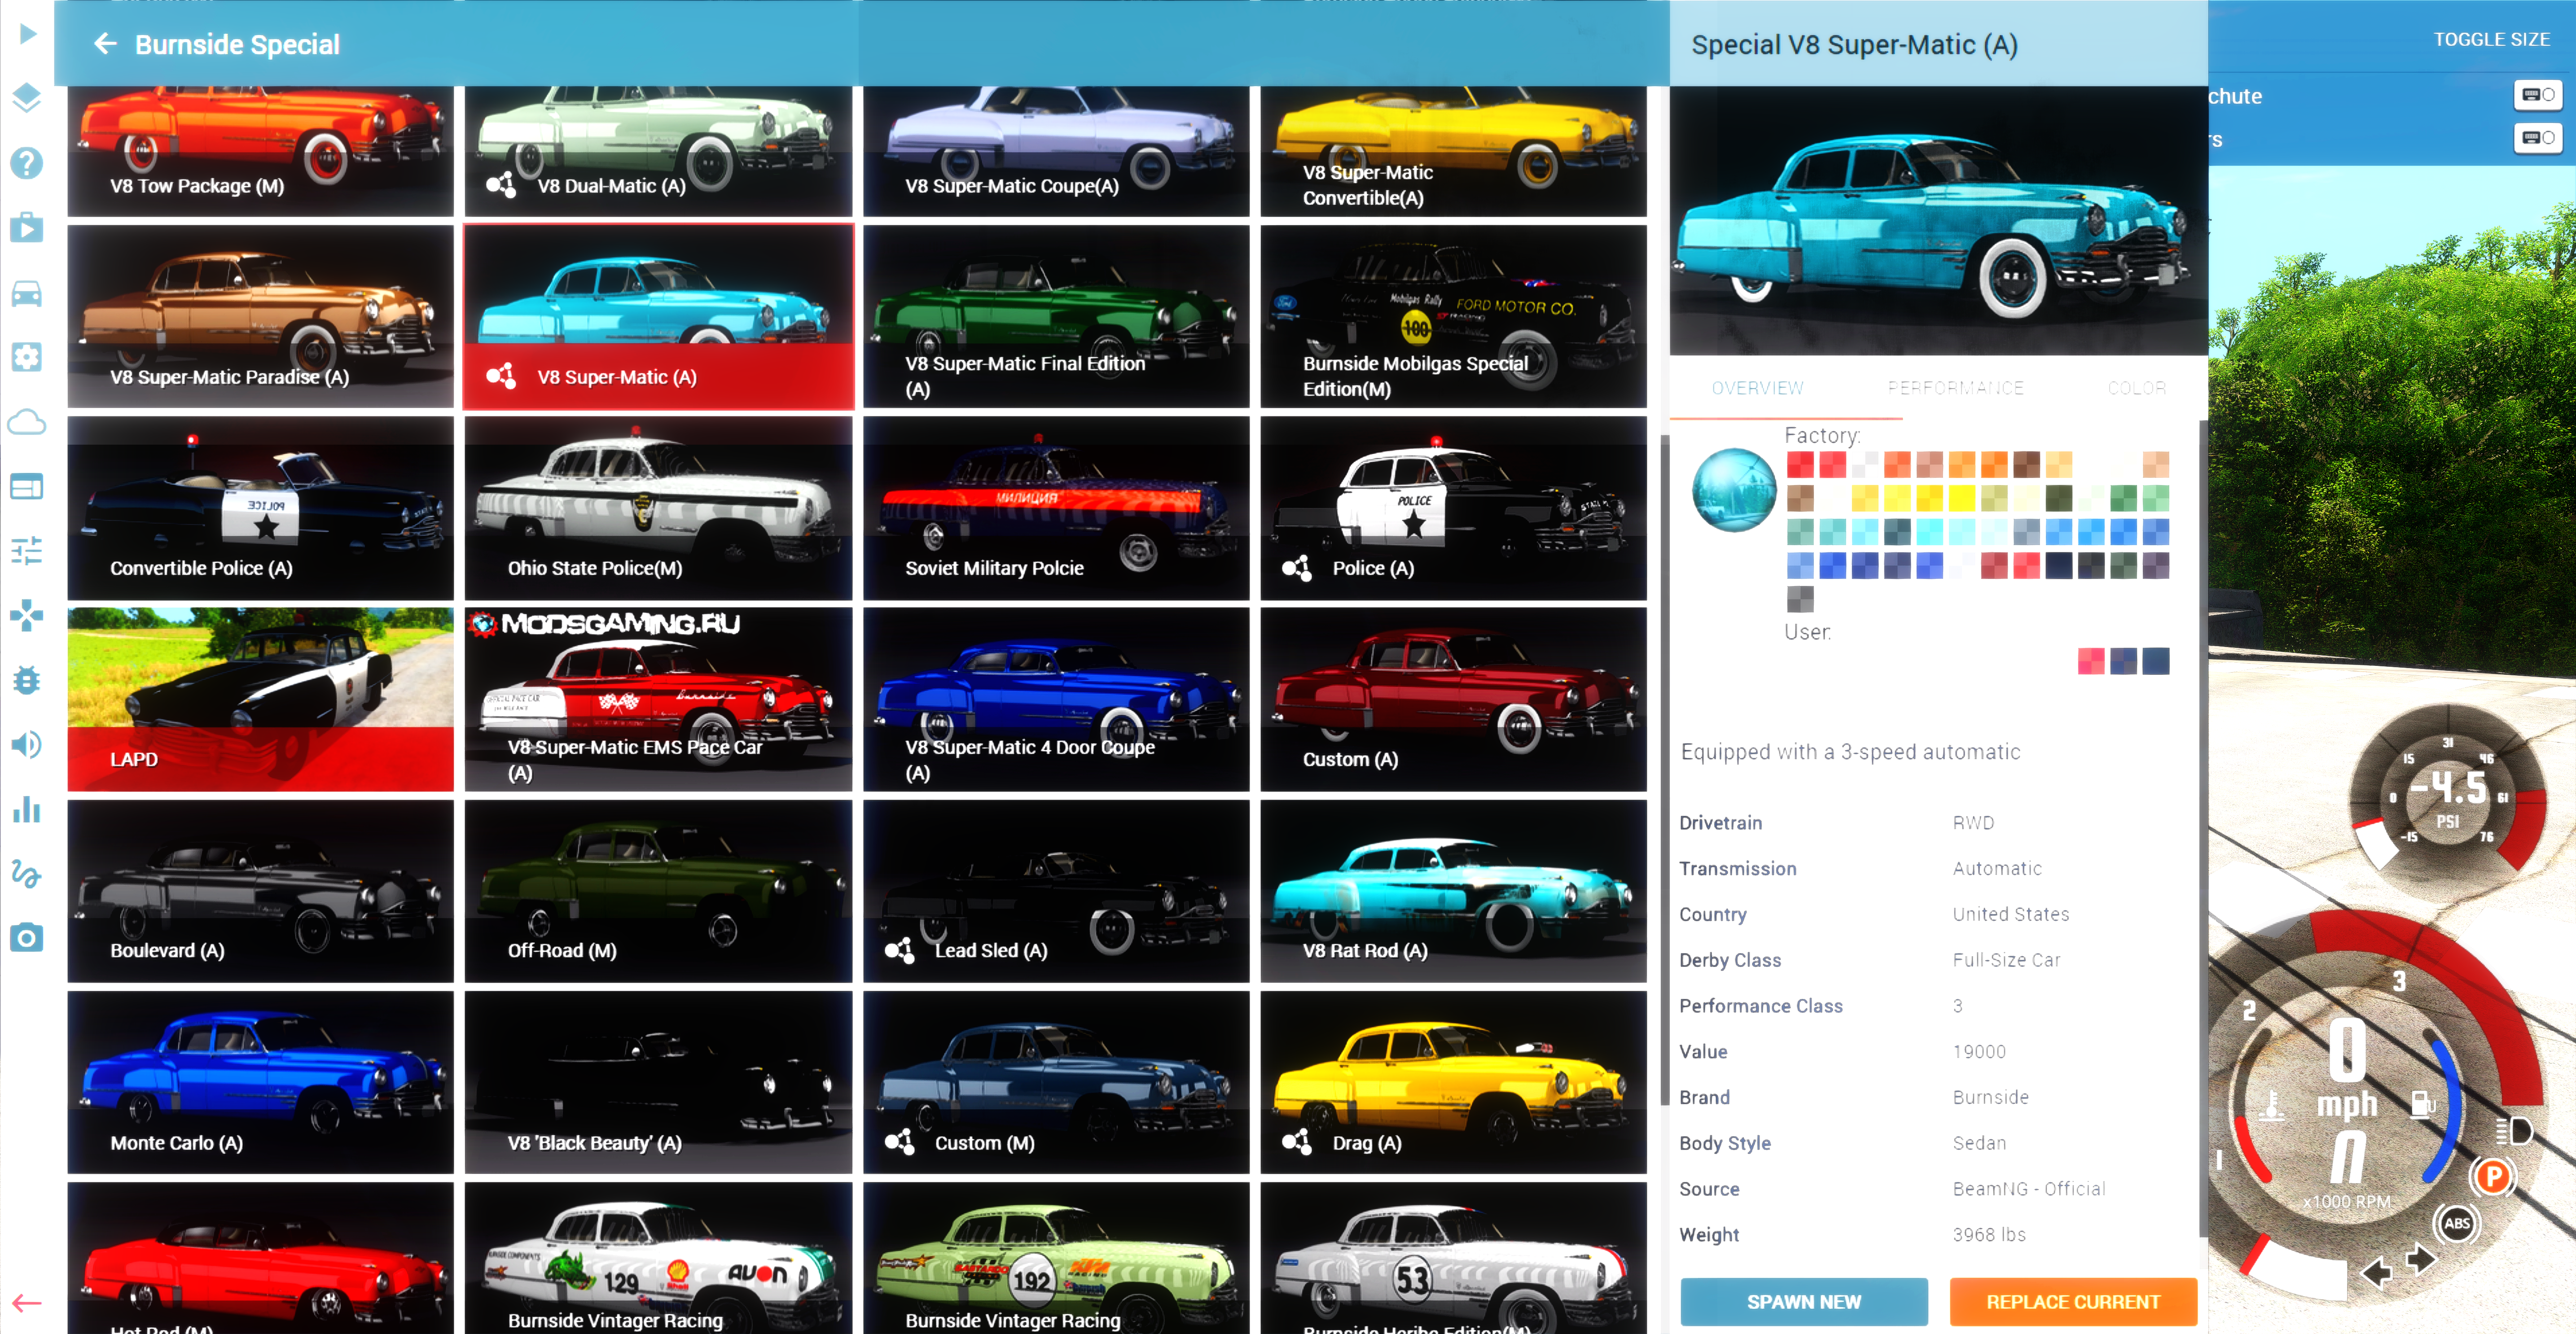Go back using Burnside Special arrow

[105, 44]
